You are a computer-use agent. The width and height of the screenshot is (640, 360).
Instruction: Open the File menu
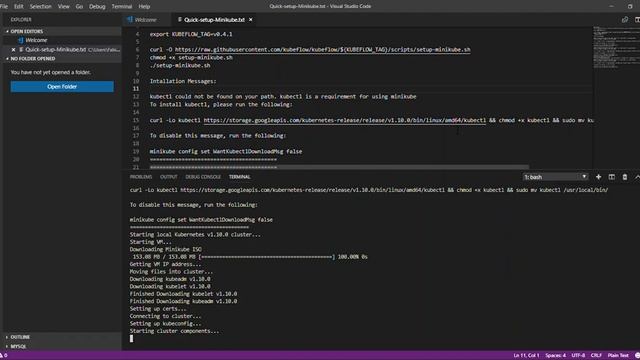coord(4,7)
